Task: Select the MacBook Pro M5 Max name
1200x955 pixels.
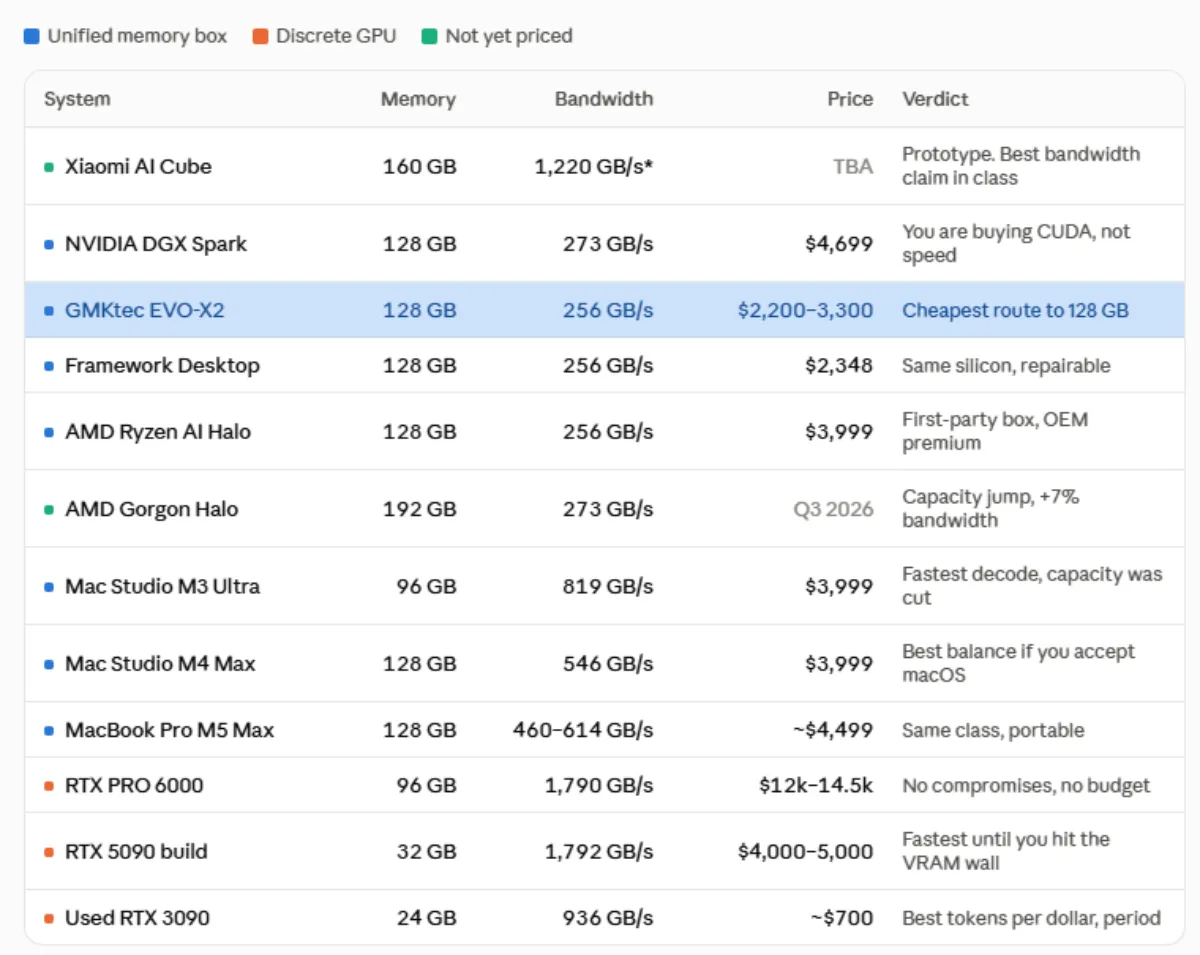Action: (169, 730)
